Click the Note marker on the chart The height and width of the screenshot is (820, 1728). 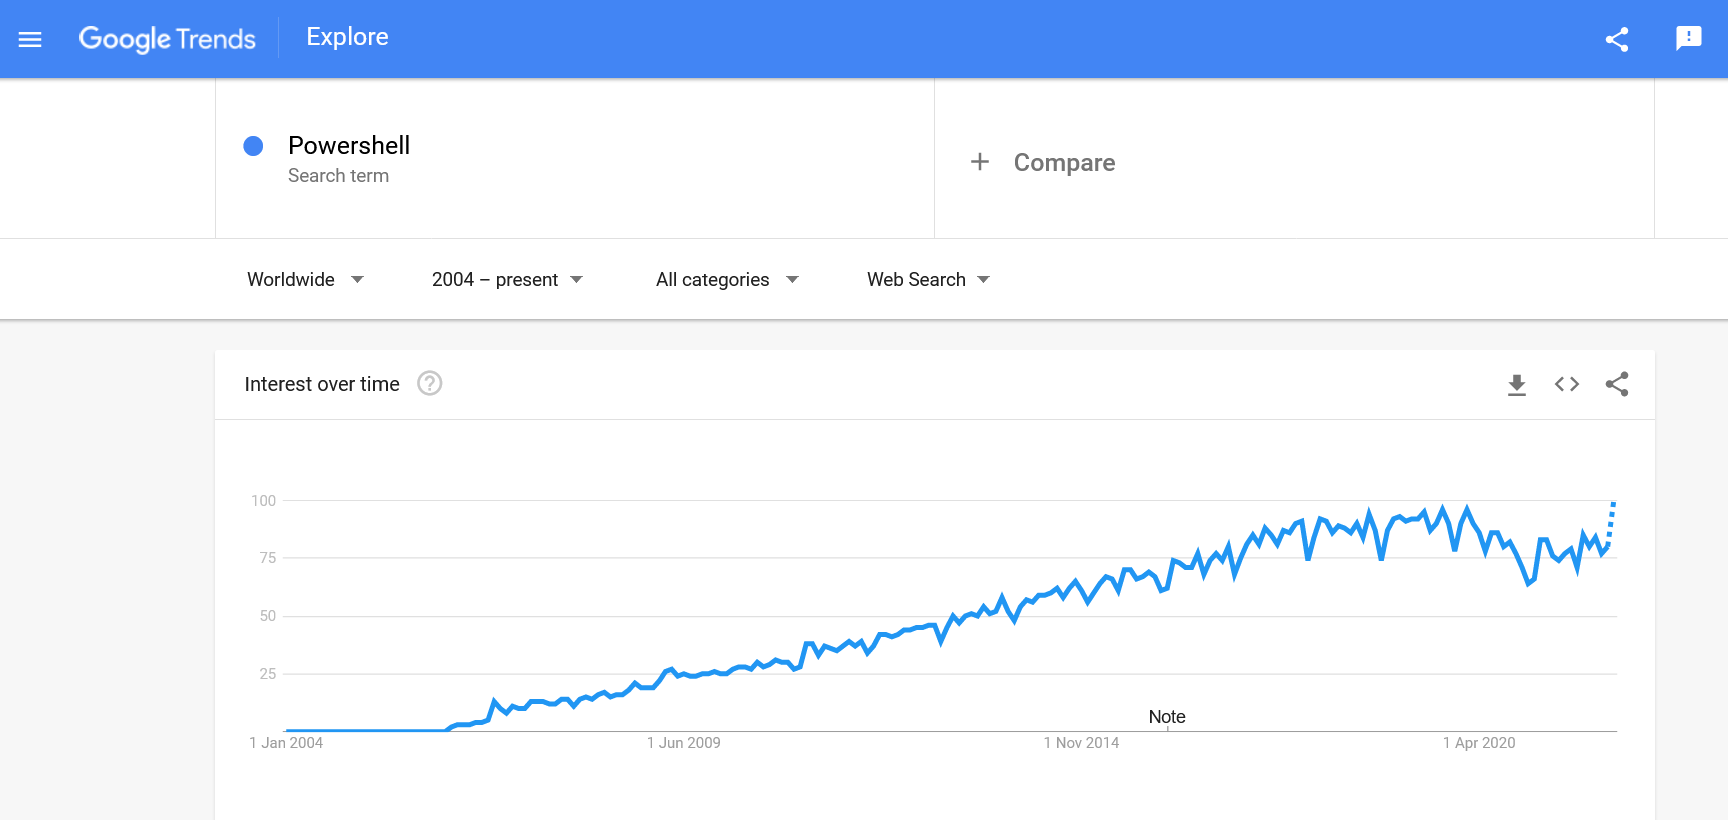tap(1167, 717)
